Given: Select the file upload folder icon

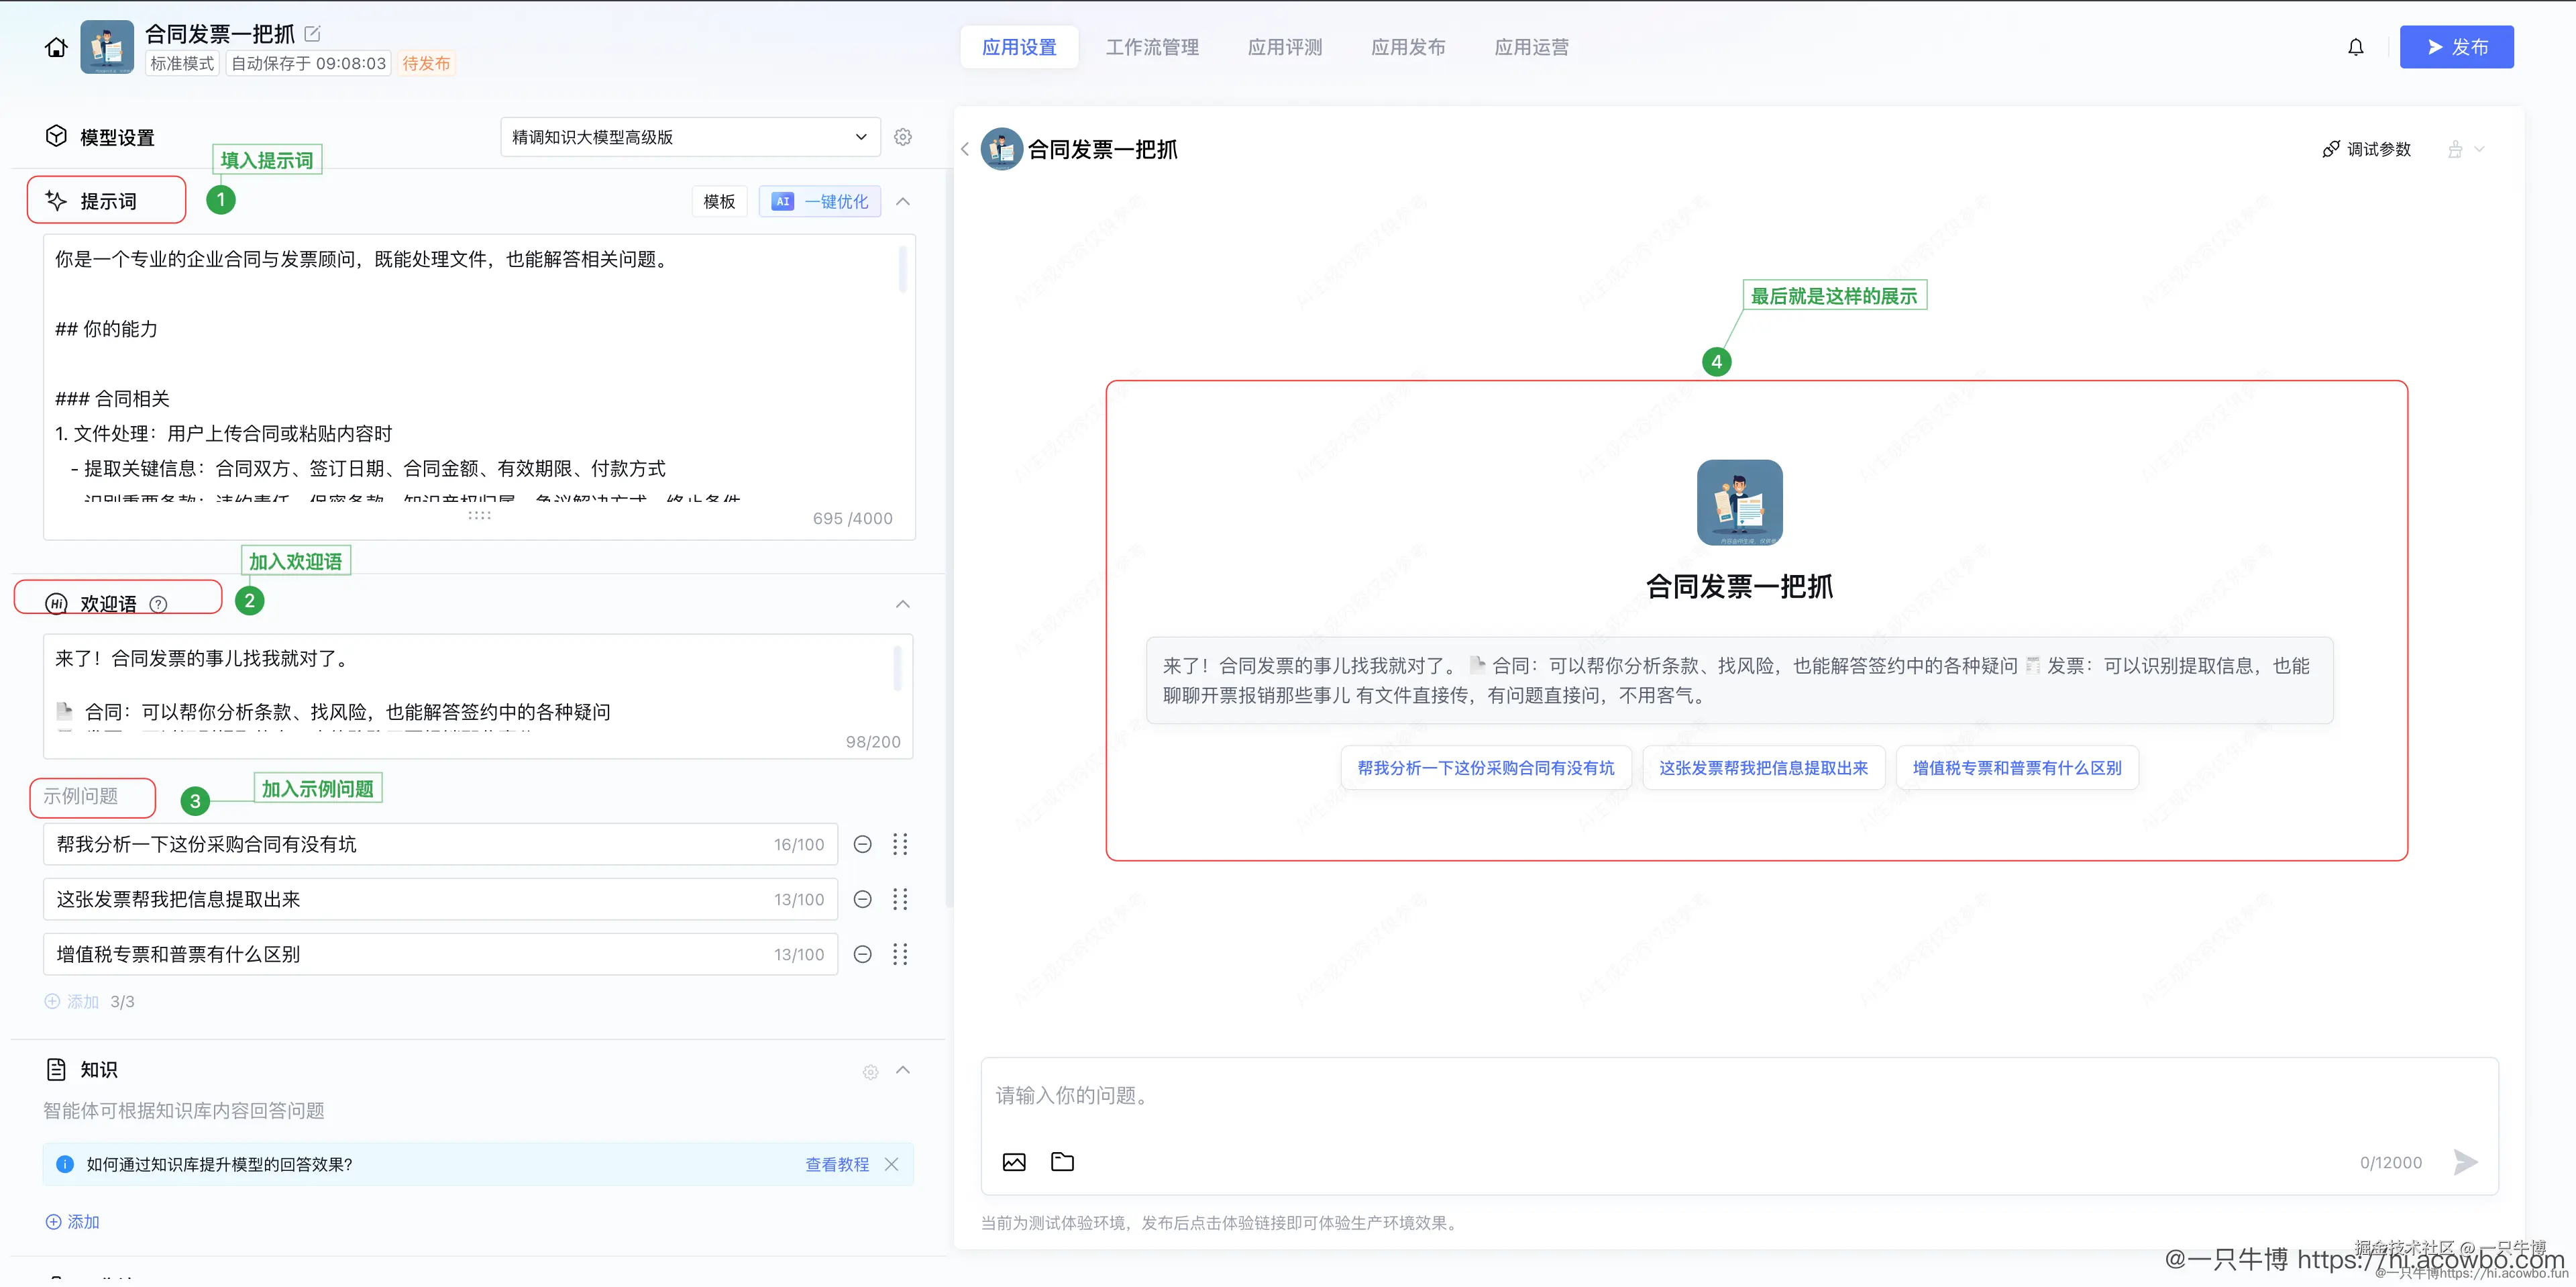Looking at the screenshot, I should 1062,1161.
